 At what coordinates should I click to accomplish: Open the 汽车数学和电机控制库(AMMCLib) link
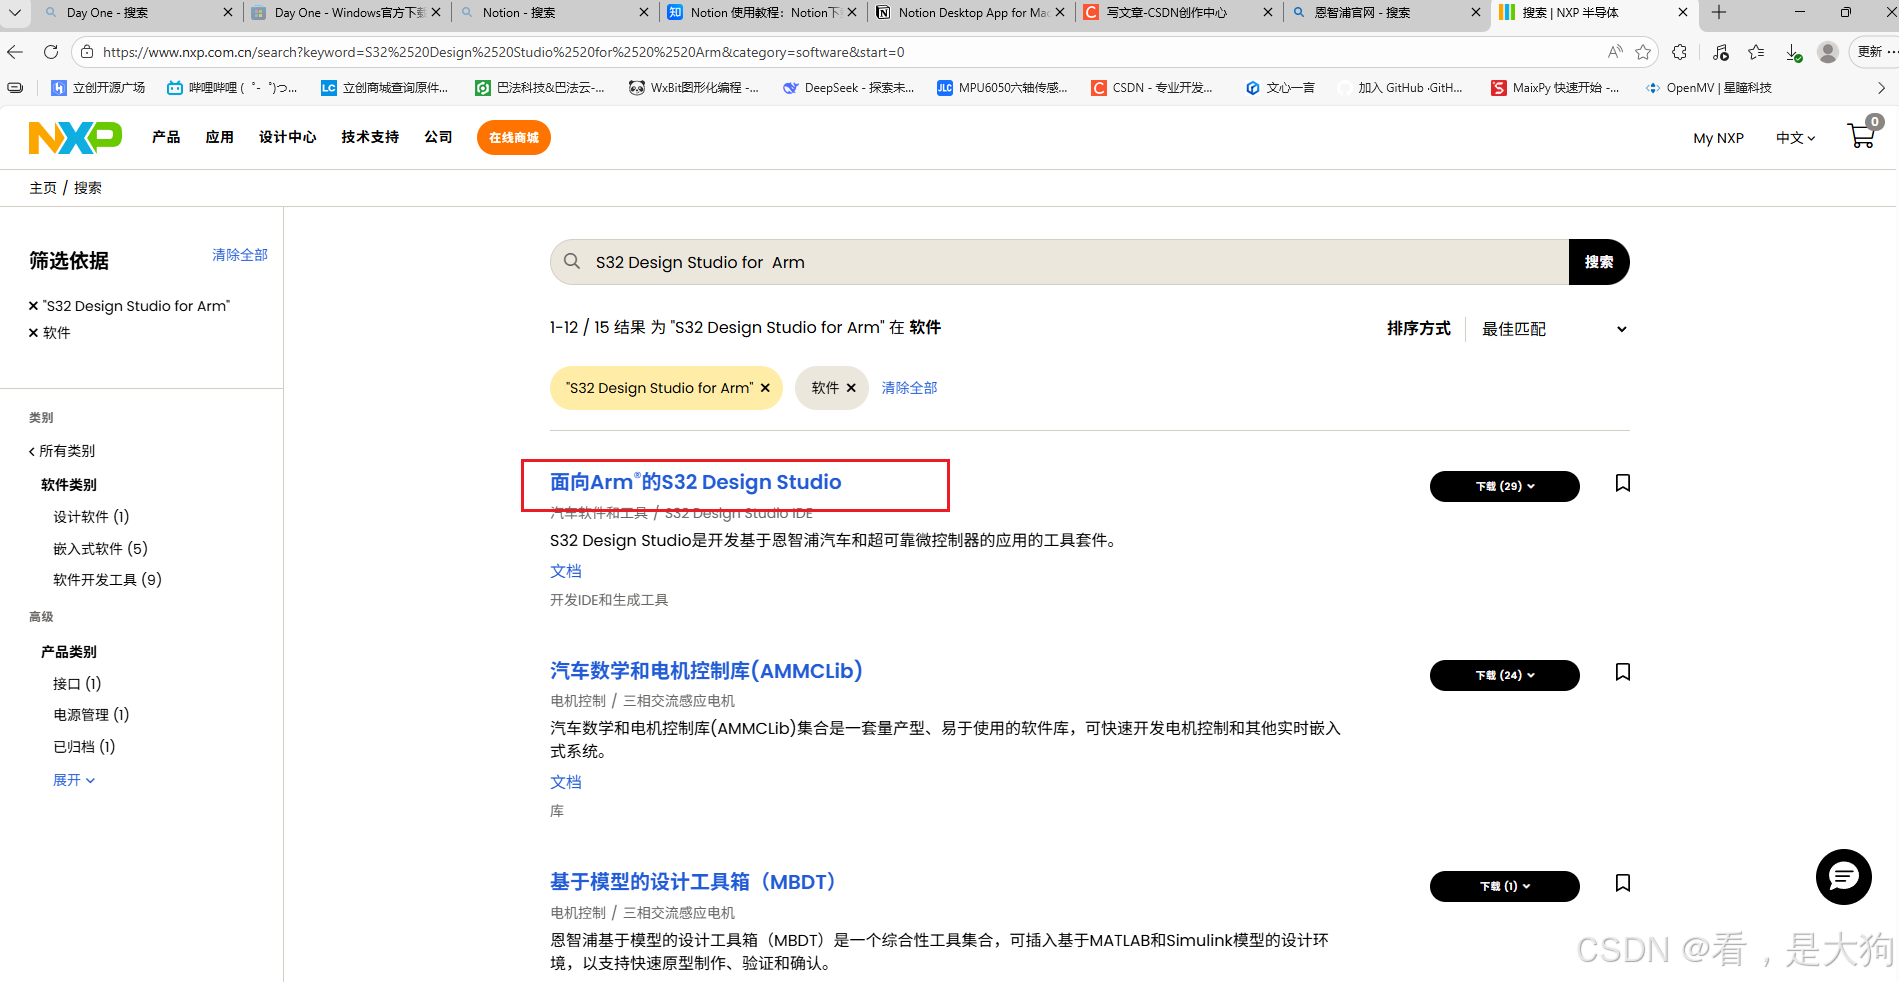tap(706, 671)
